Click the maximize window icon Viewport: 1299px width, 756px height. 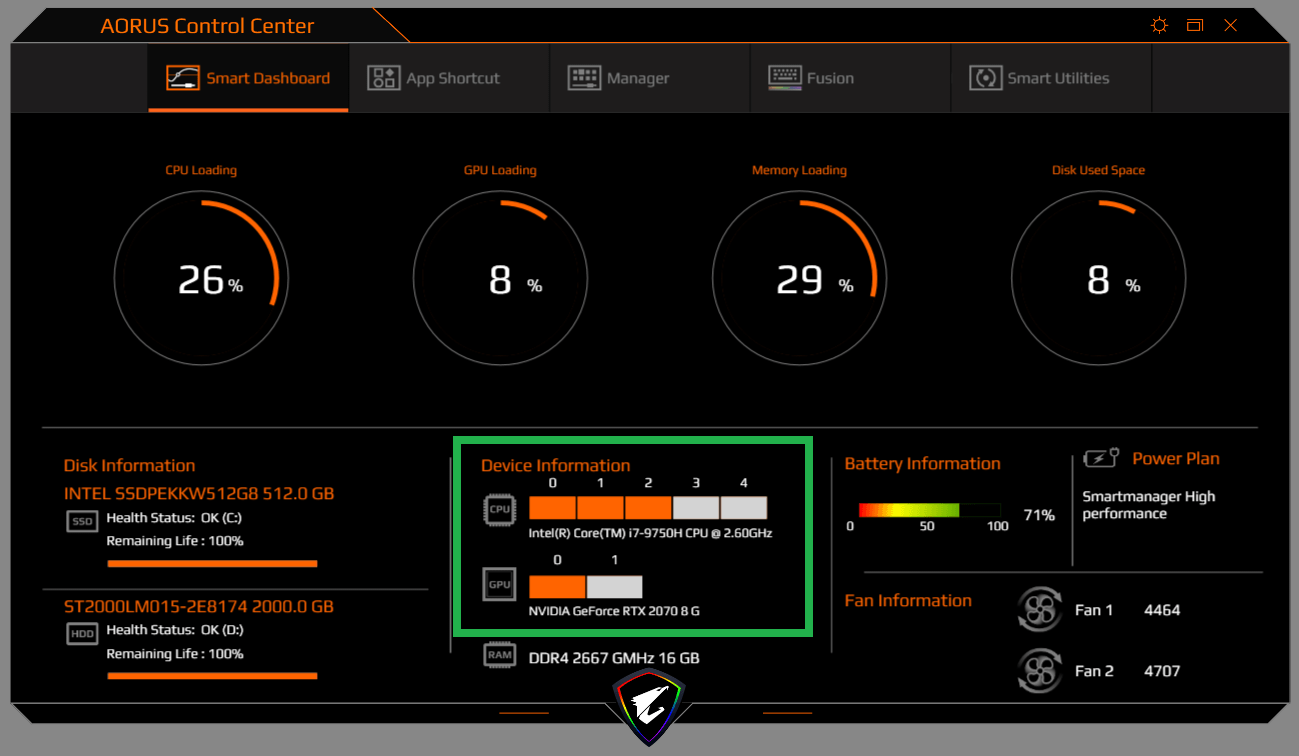click(1195, 26)
